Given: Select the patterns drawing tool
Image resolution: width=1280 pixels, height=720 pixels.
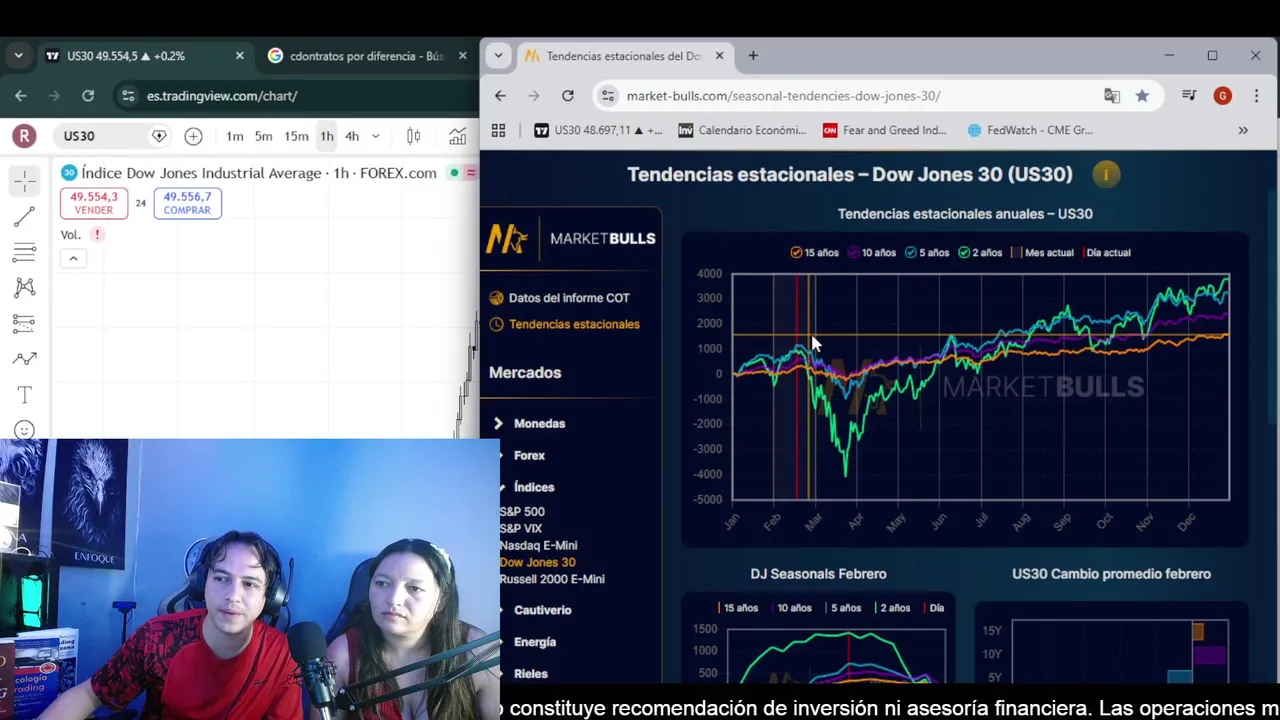Looking at the screenshot, I should (24, 288).
